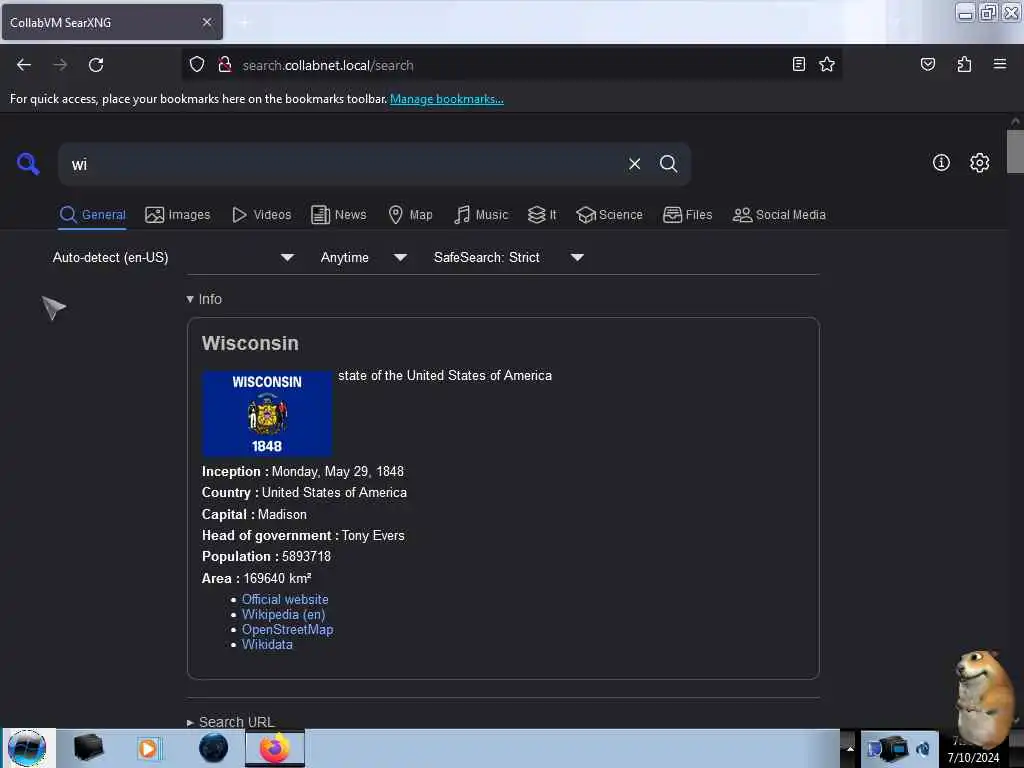This screenshot has height=768, width=1024.
Task: Open Wisconsin's Official website link
Action: pyautogui.click(x=285, y=600)
